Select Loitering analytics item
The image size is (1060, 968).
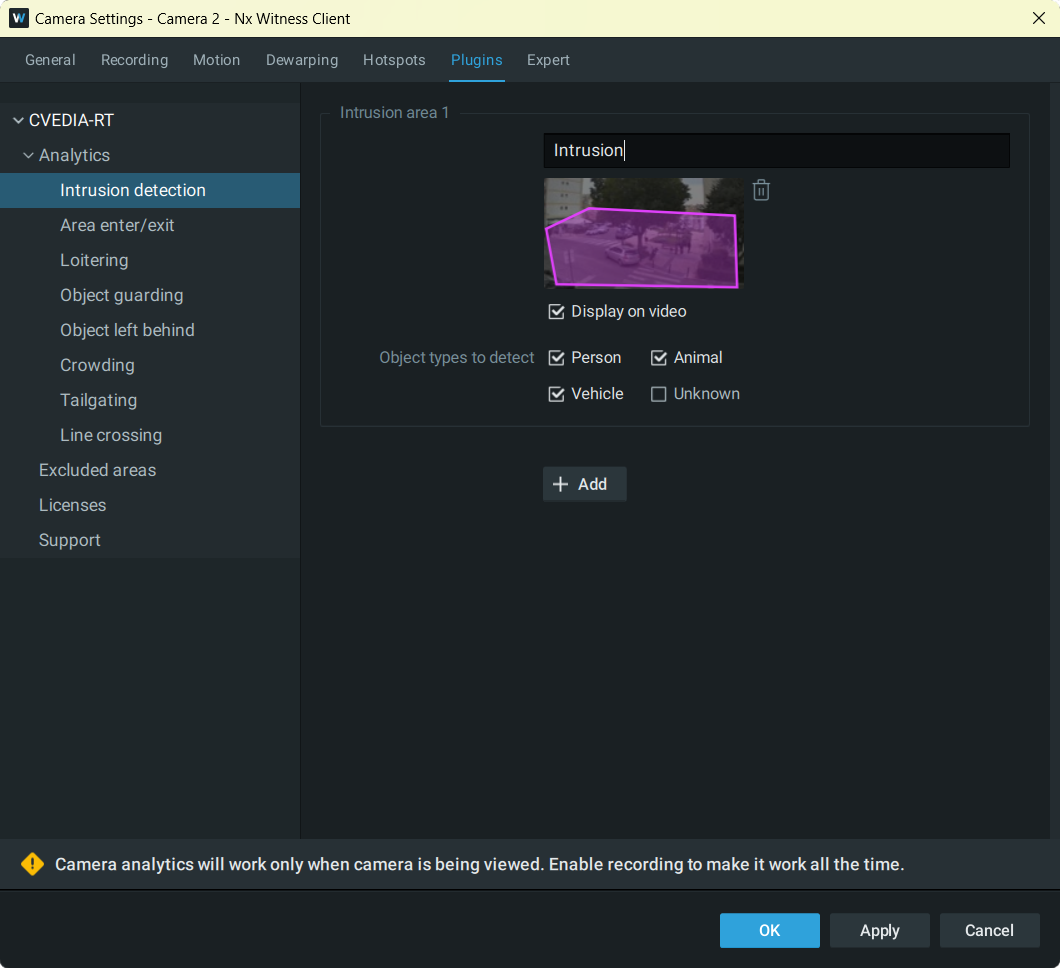click(x=150, y=261)
